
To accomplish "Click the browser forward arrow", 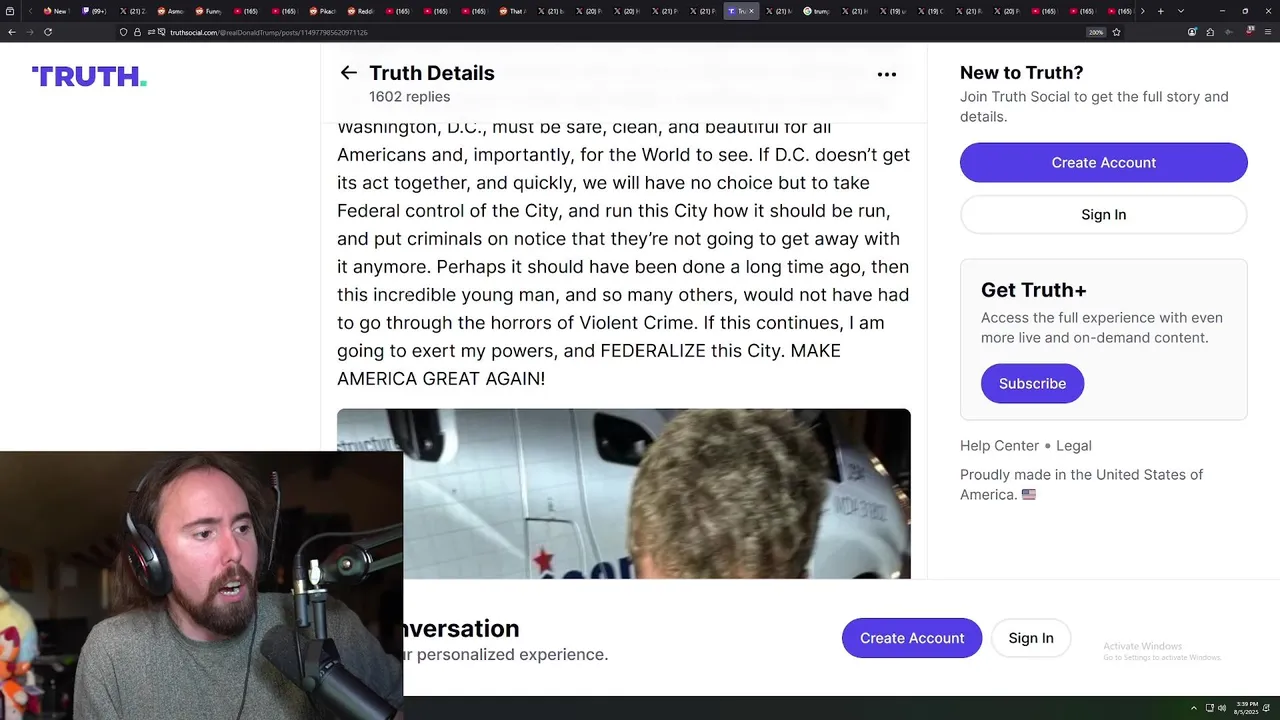I will tap(30, 32).
